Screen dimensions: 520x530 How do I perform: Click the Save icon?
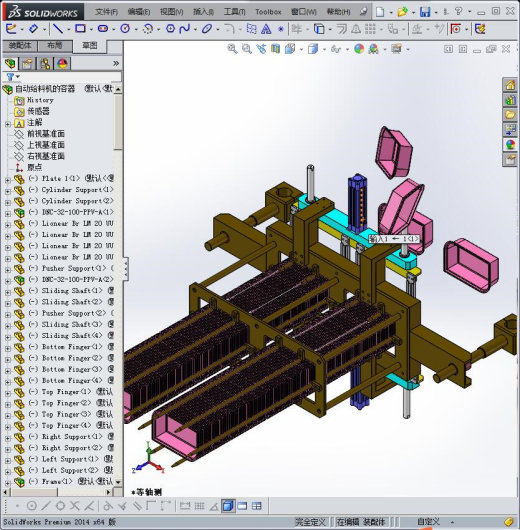pyautogui.click(x=425, y=12)
